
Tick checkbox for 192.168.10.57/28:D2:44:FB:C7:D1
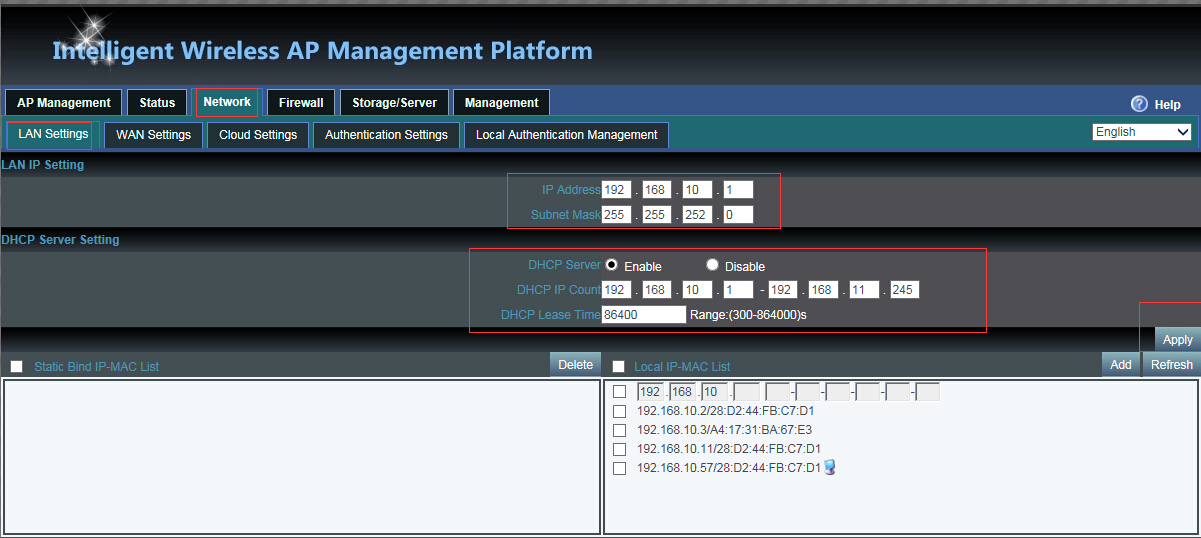(620, 468)
